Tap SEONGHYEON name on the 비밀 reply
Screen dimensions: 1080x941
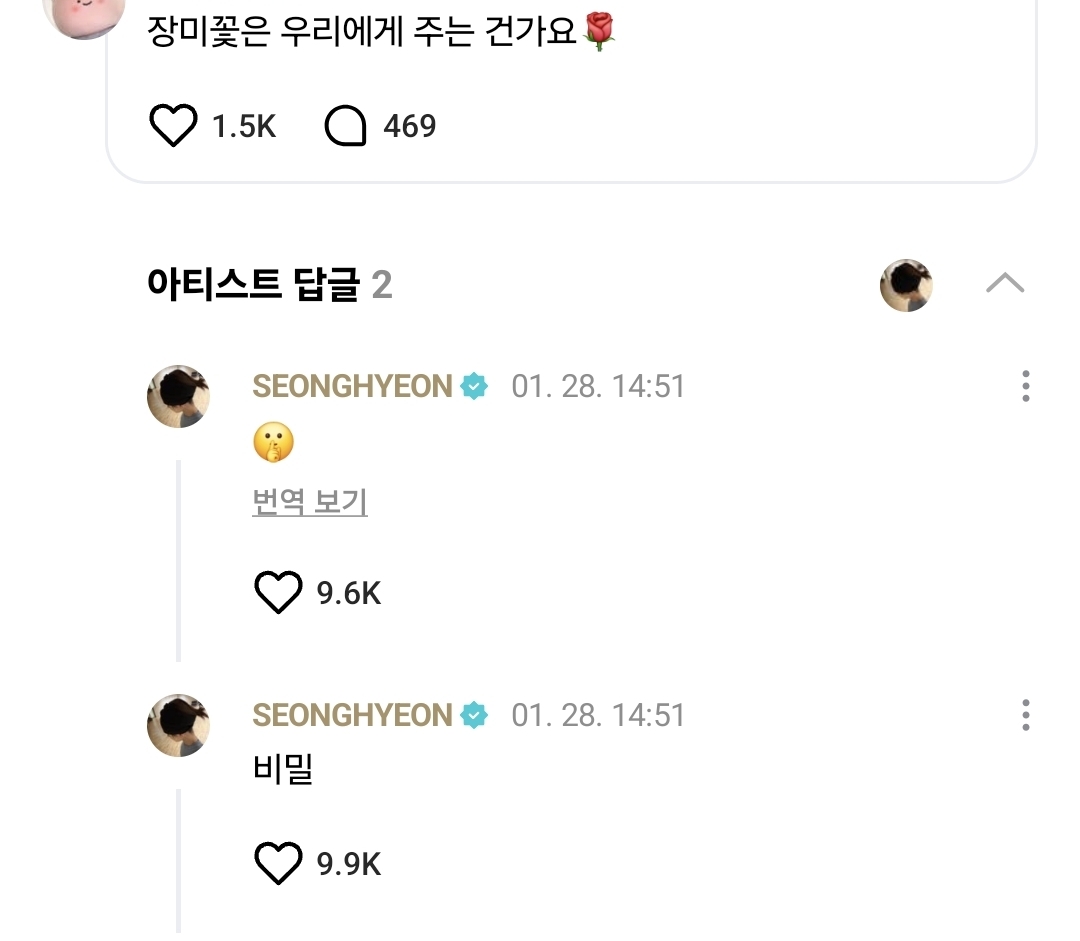click(352, 715)
